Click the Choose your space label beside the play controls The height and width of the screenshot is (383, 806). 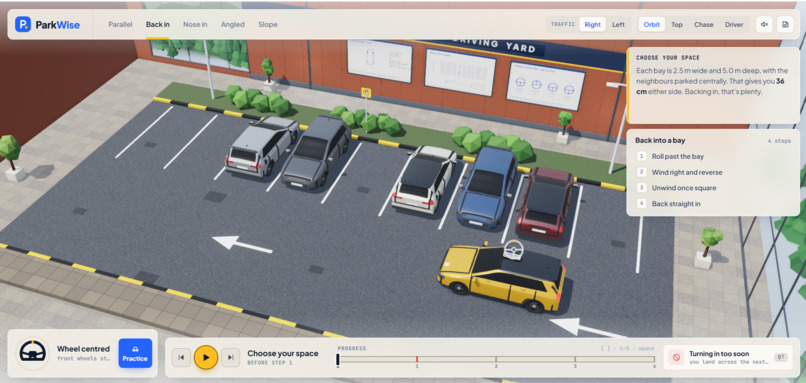click(283, 353)
